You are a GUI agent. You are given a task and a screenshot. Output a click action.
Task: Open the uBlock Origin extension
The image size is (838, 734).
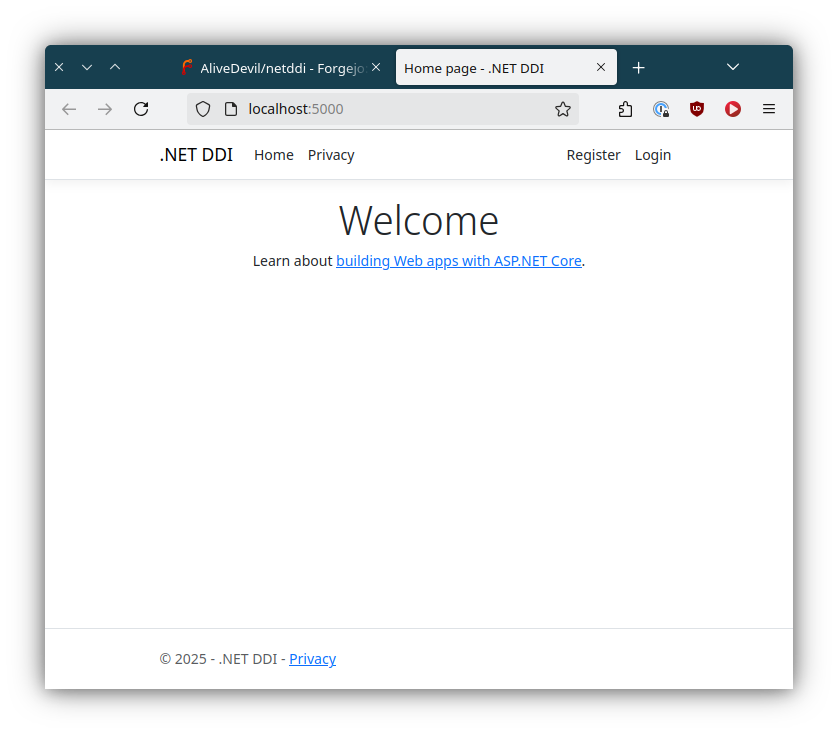[x=697, y=109]
